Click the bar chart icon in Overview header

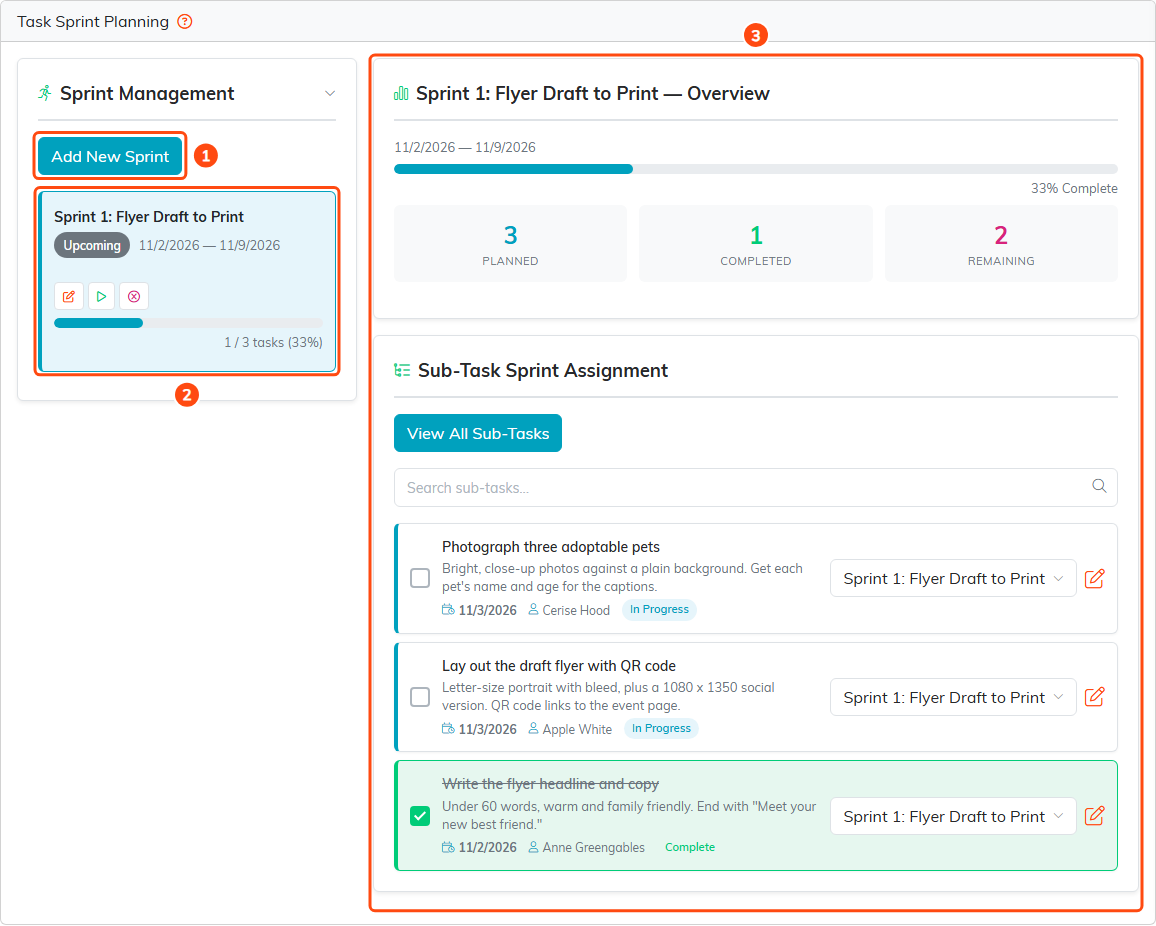point(401,94)
